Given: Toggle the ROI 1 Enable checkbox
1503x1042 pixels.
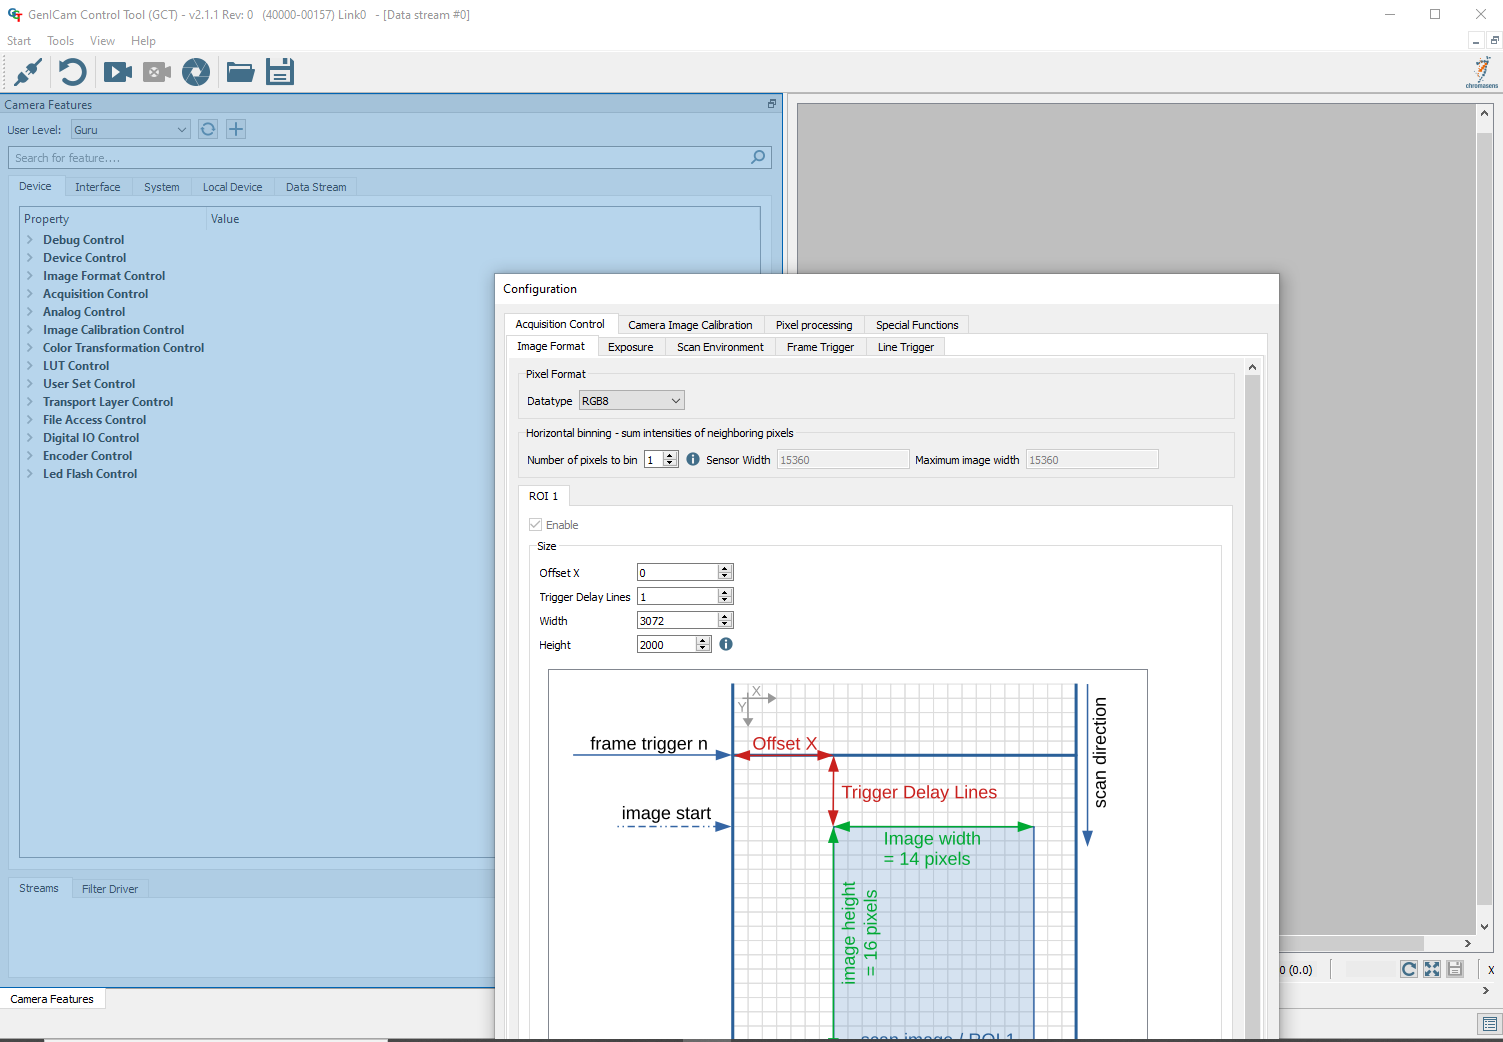Looking at the screenshot, I should click(535, 524).
